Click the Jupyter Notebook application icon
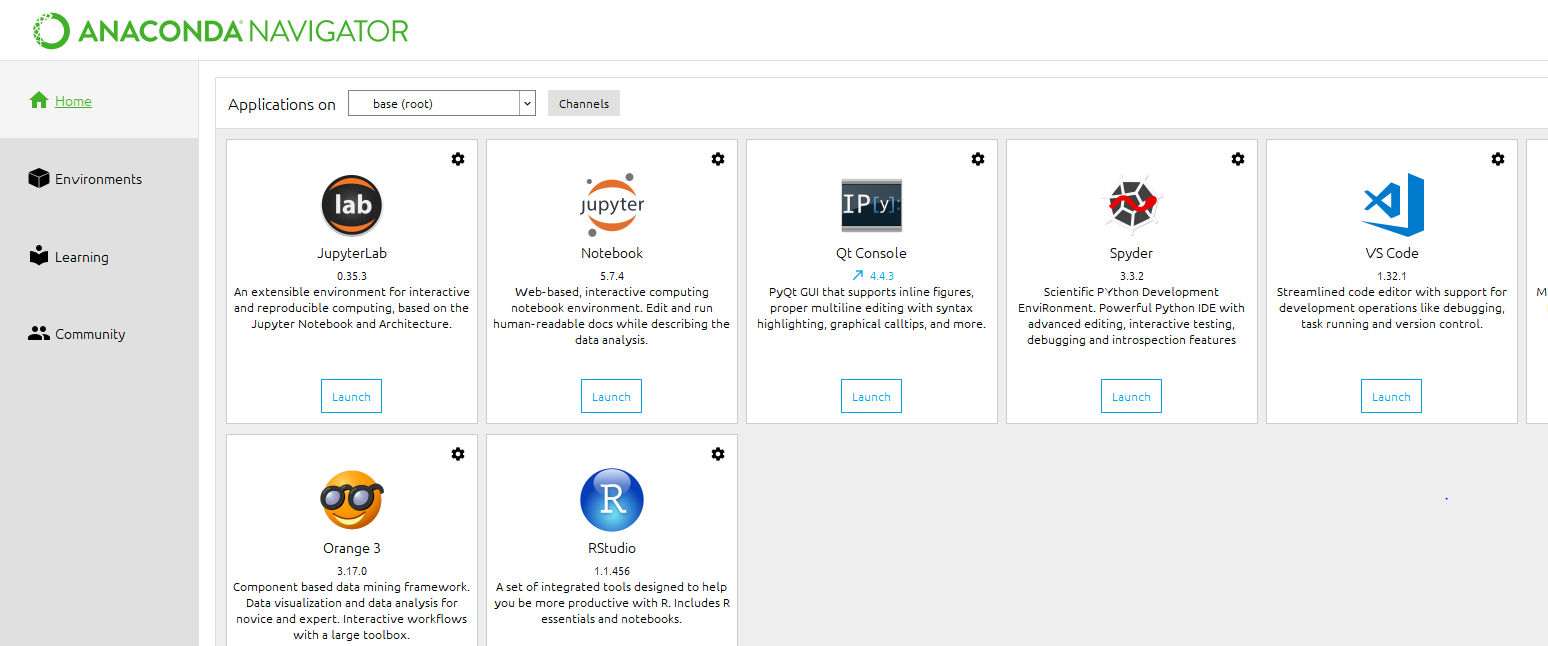Viewport: 1548px width, 646px height. (612, 205)
